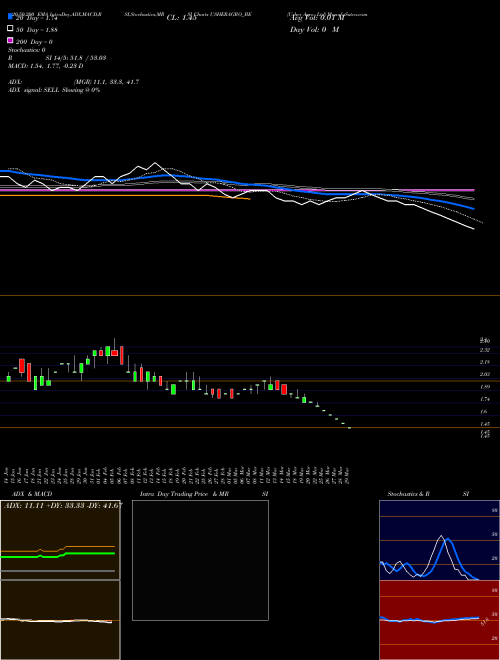Image resolution: width=500 pixels, height=660 pixels.
Task: Click the last green candlestick at chart bottom
Action: coord(349,428)
